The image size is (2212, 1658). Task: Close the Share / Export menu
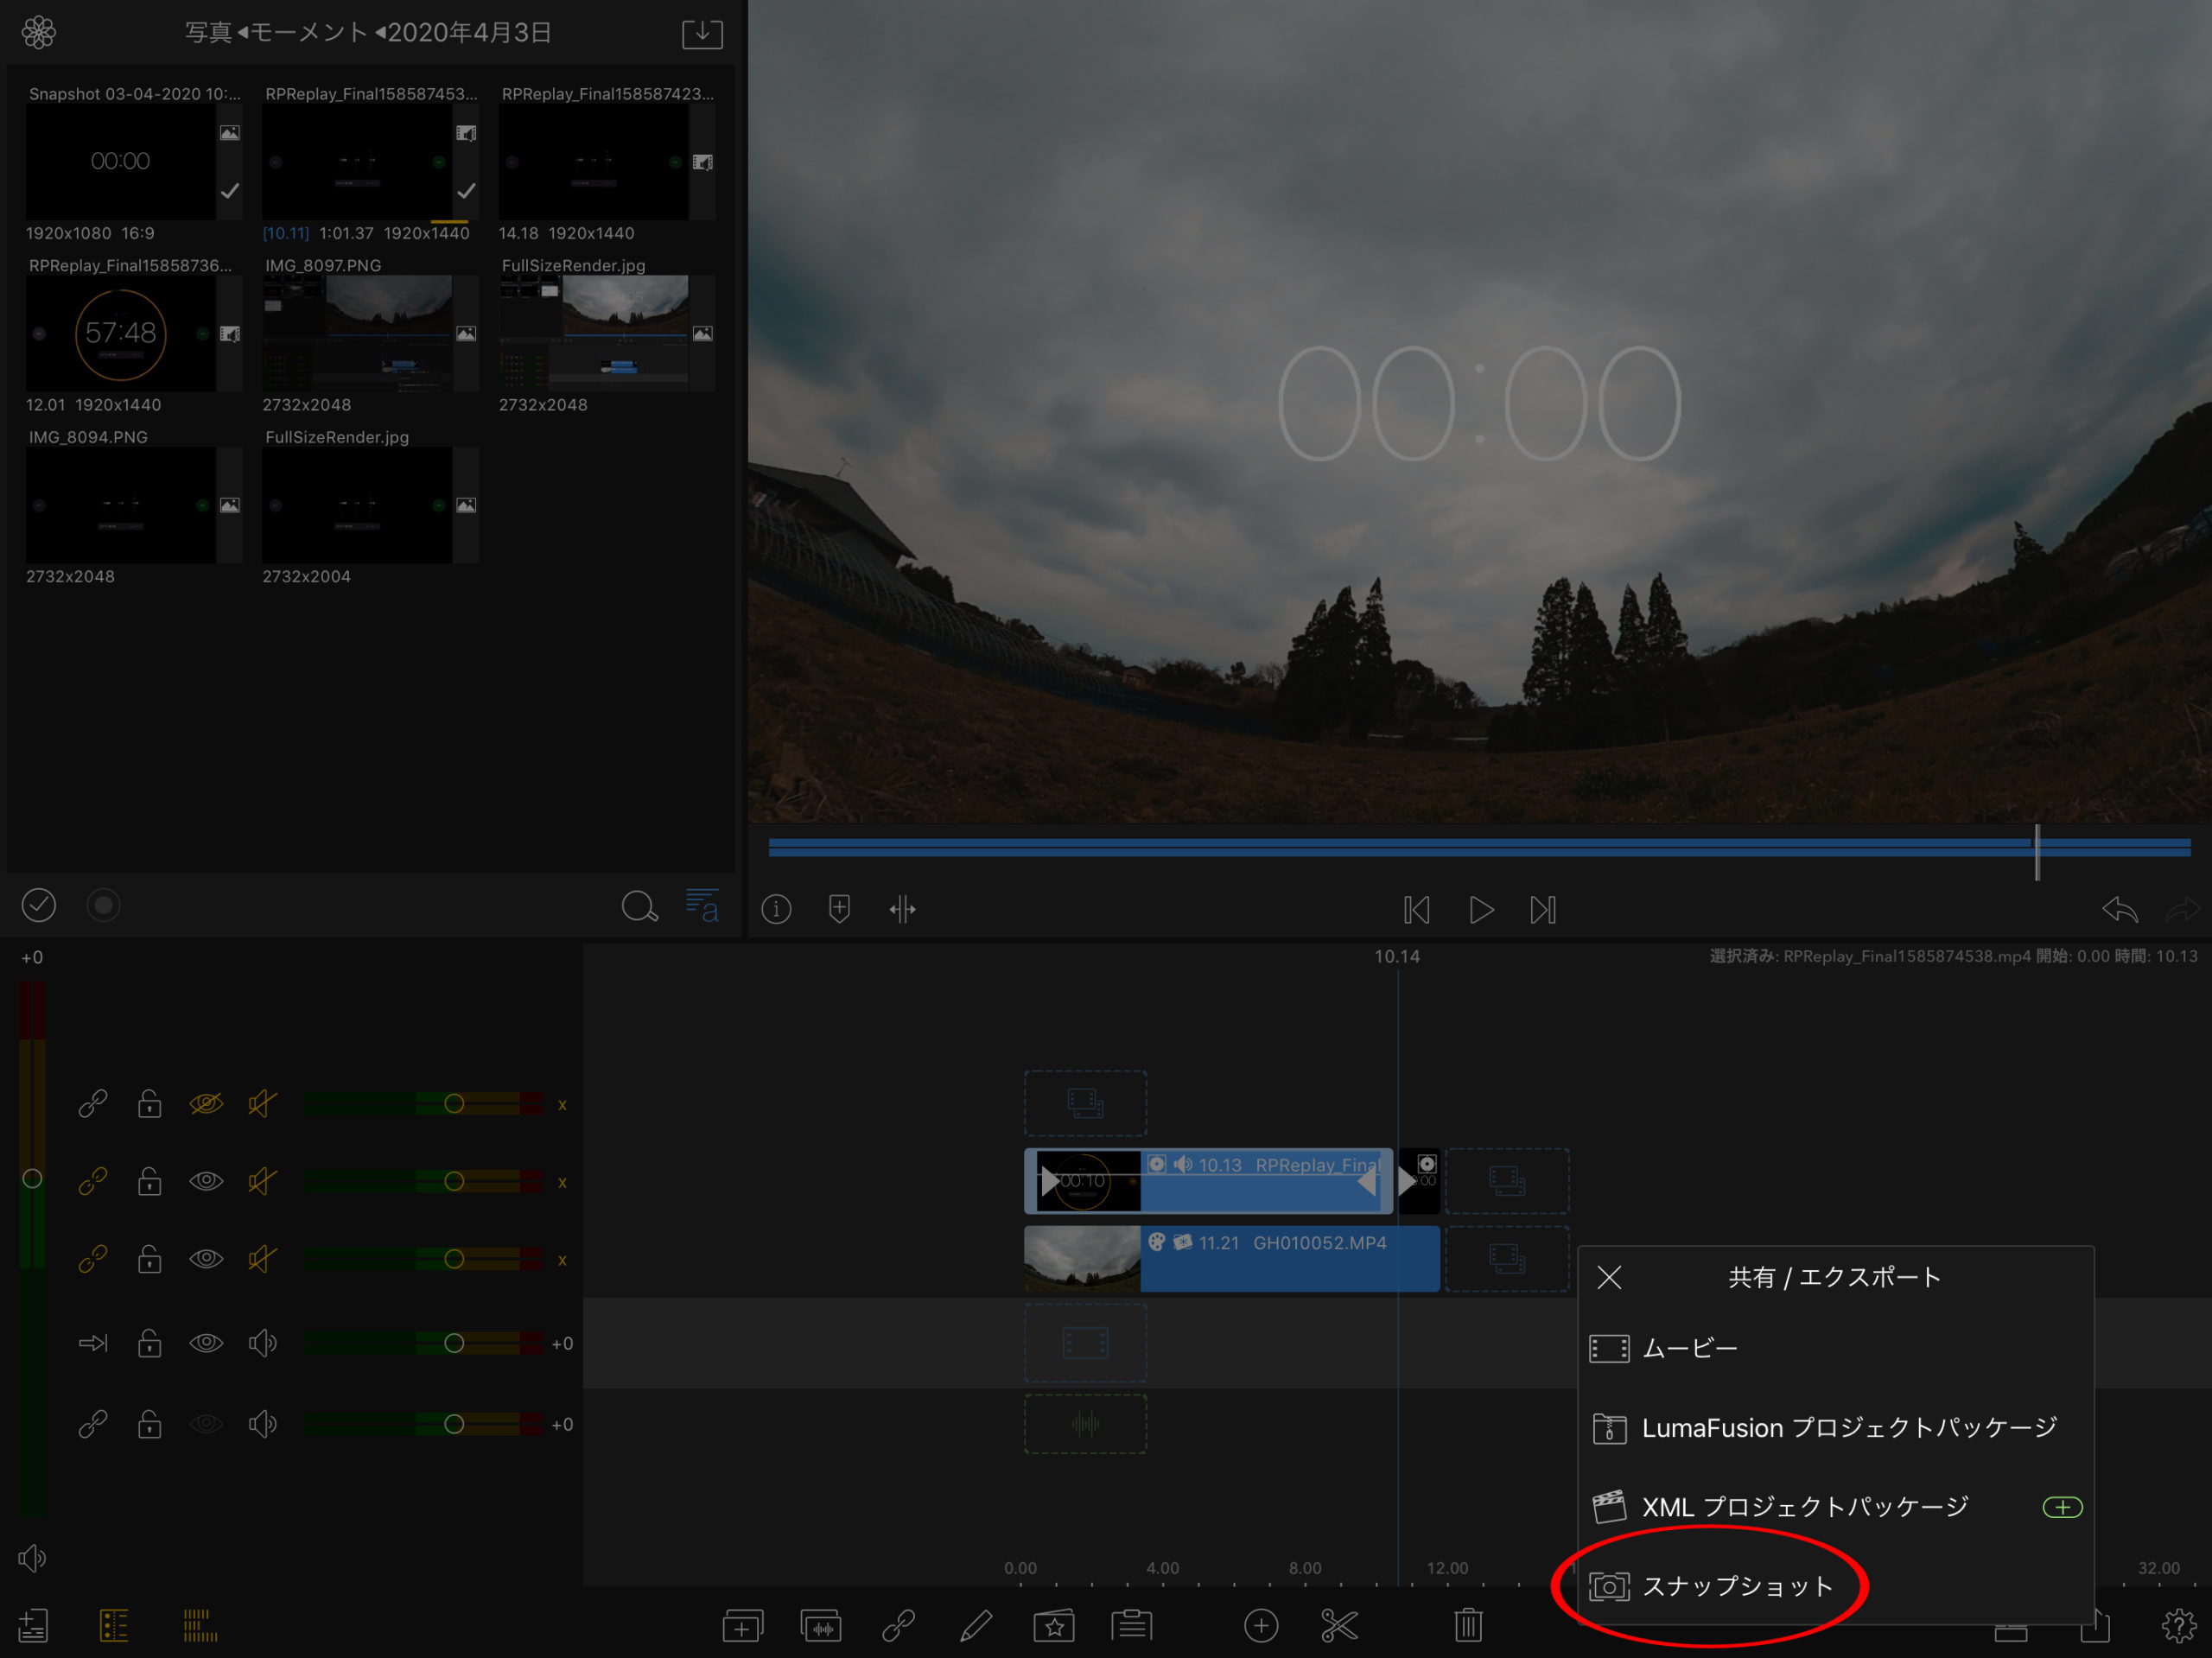(1609, 1278)
